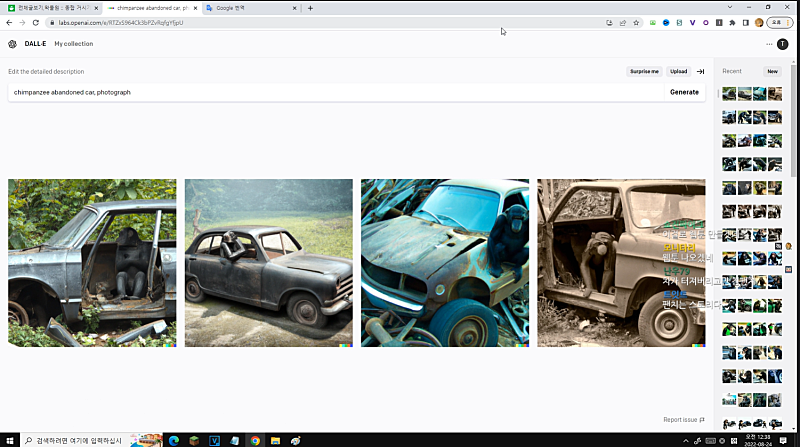Reload the page with the refresh icon

click(36, 22)
